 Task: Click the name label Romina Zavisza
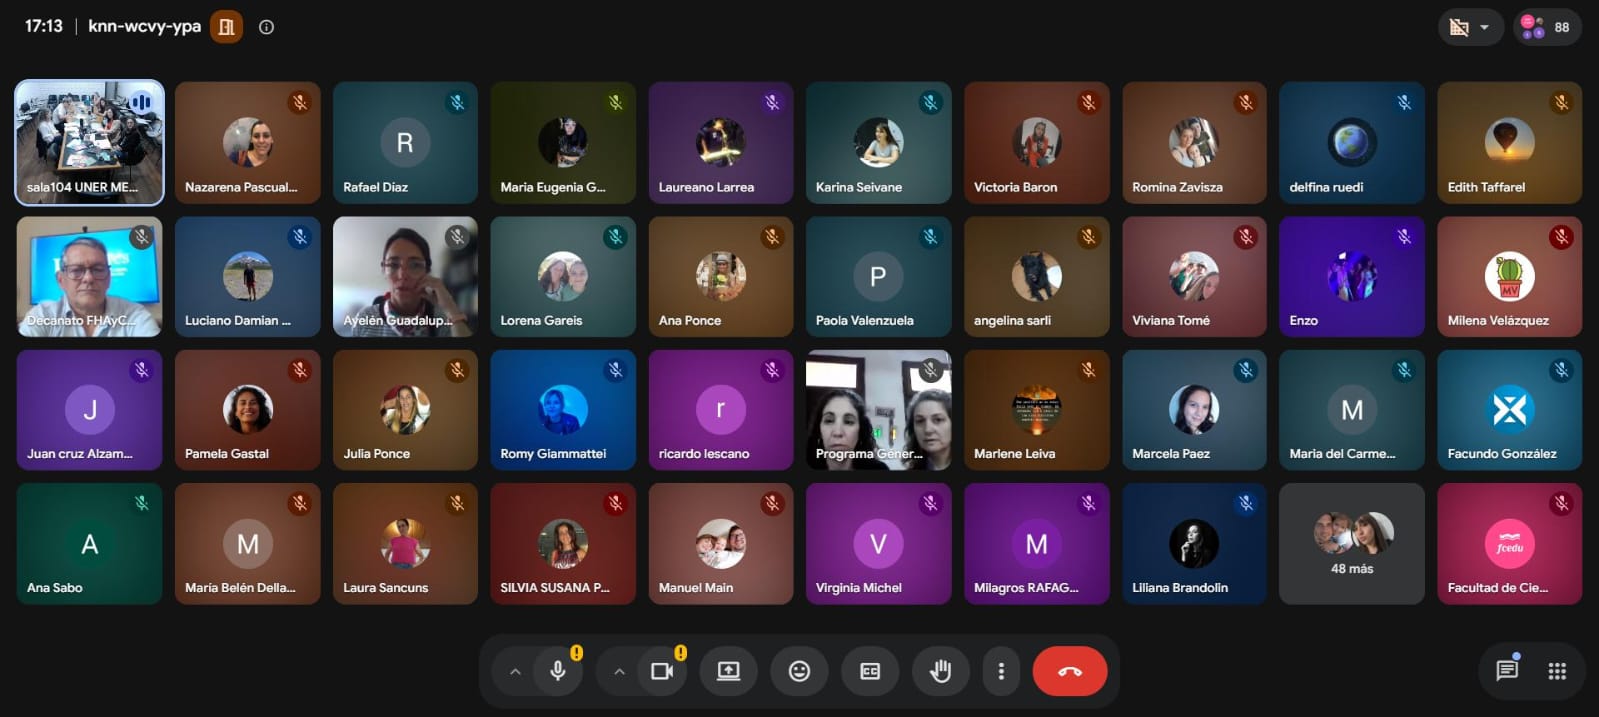pyautogui.click(x=1177, y=187)
